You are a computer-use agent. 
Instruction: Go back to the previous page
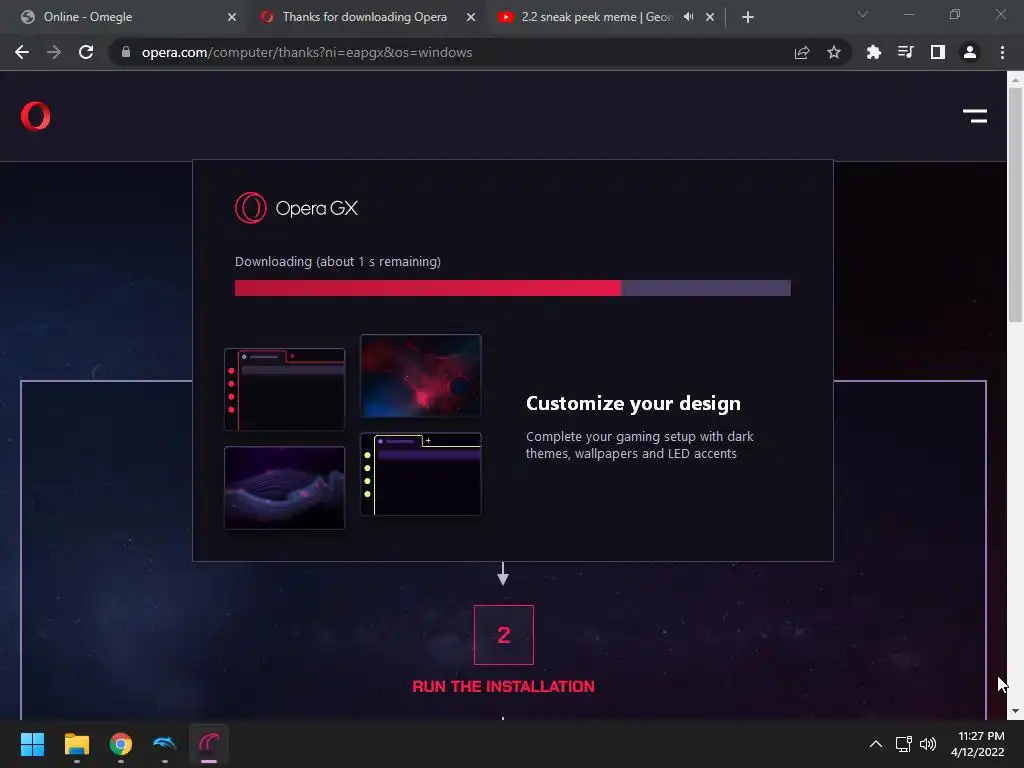[x=22, y=52]
